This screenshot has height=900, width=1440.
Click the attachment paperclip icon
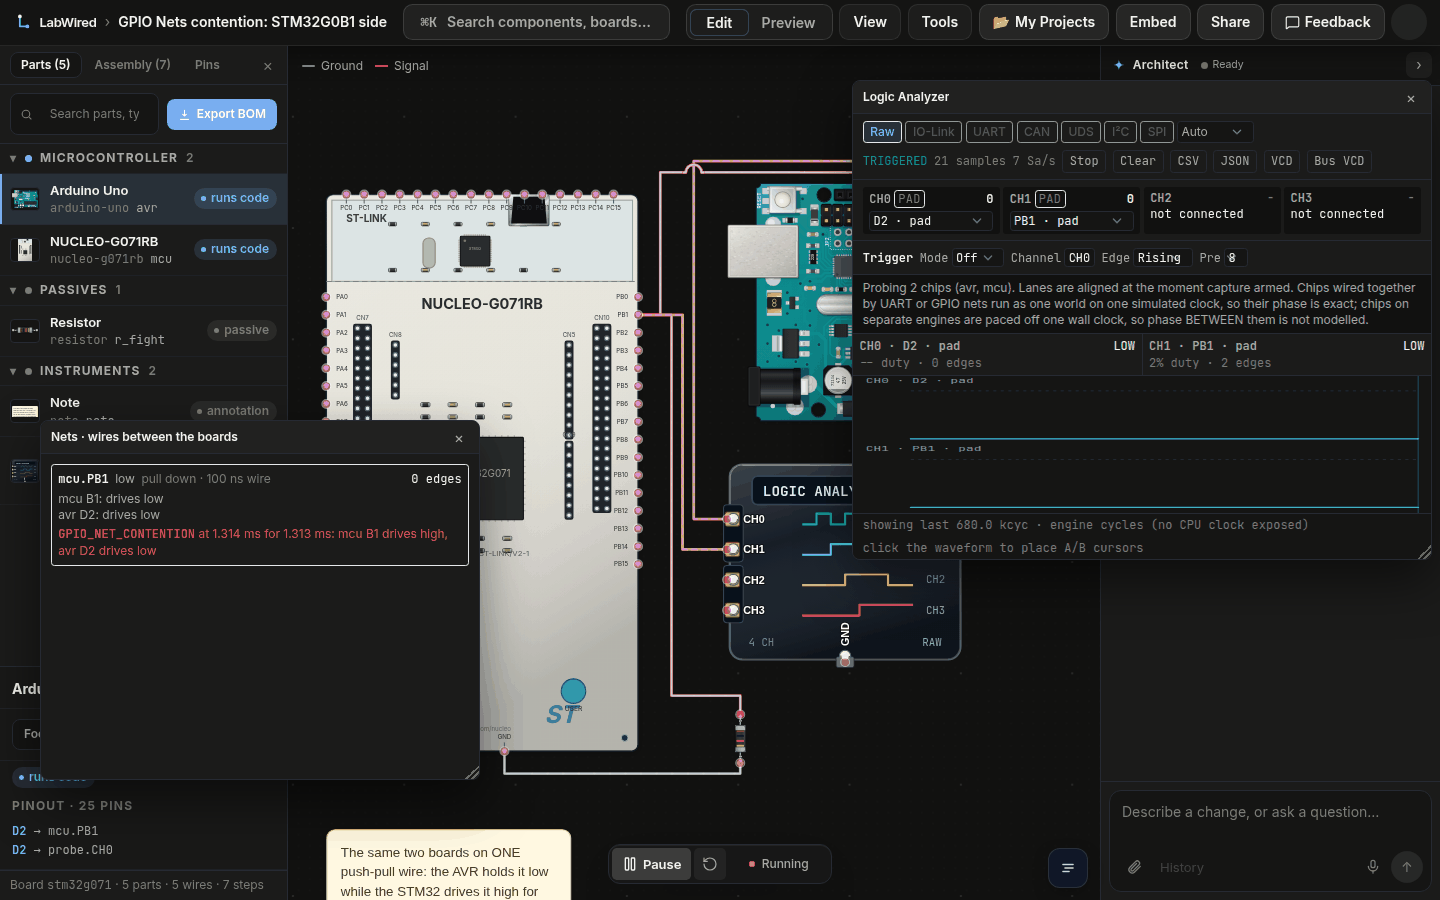pos(1134,867)
